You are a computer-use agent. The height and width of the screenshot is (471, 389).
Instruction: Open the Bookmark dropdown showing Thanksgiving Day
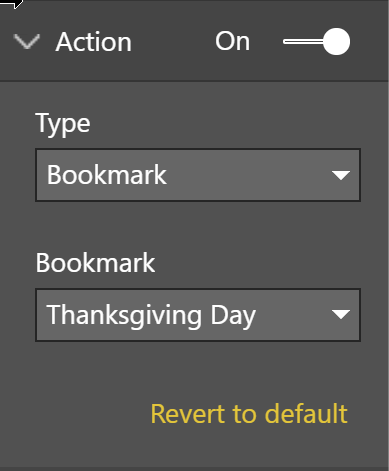(198, 315)
